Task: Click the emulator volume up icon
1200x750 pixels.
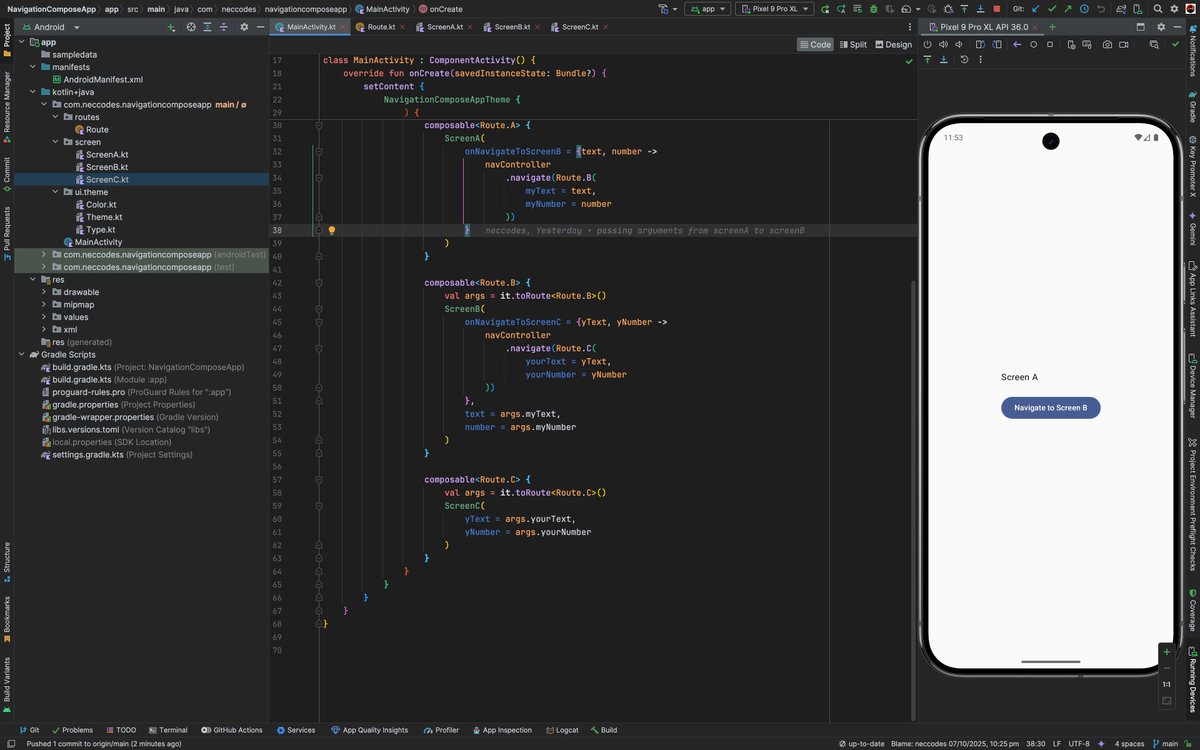Action: coord(943,44)
